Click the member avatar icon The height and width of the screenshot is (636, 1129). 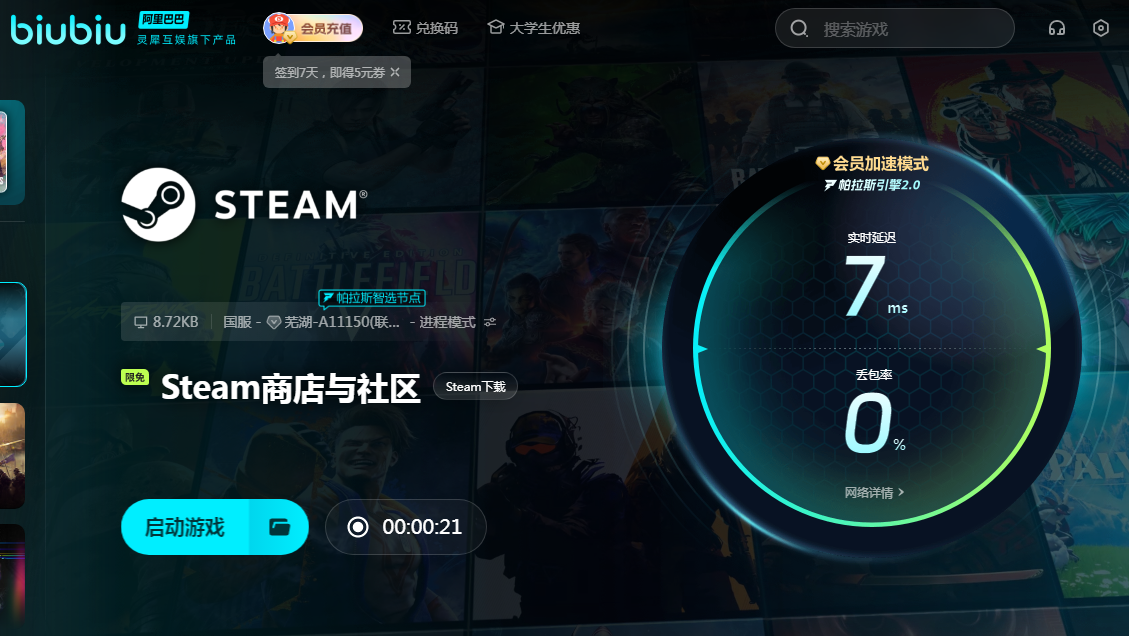click(278, 28)
